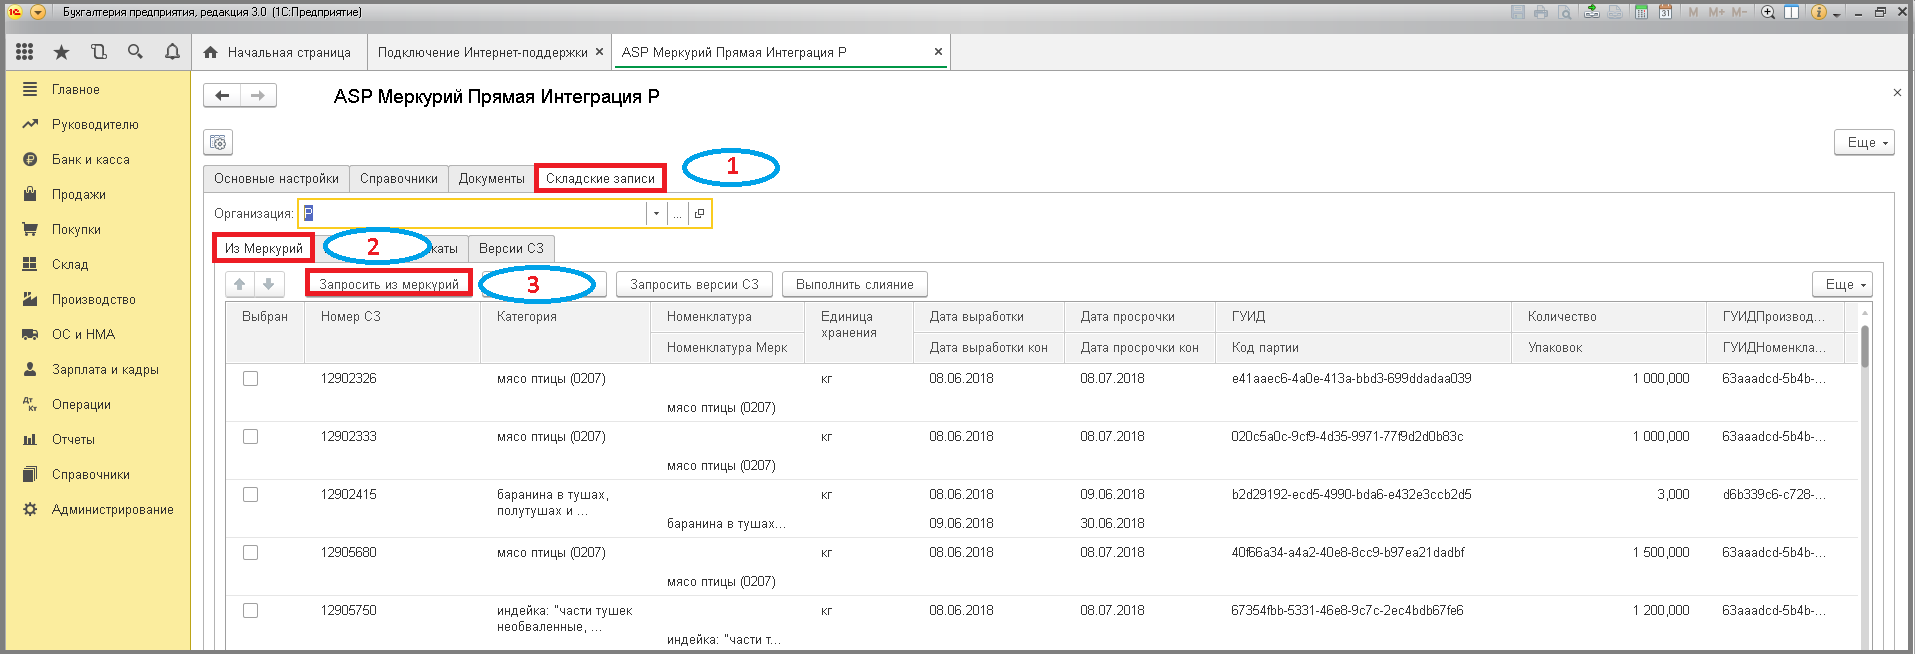This screenshot has width=1915, height=654.
Task: Click the Выполнить слияние button
Action: [855, 284]
